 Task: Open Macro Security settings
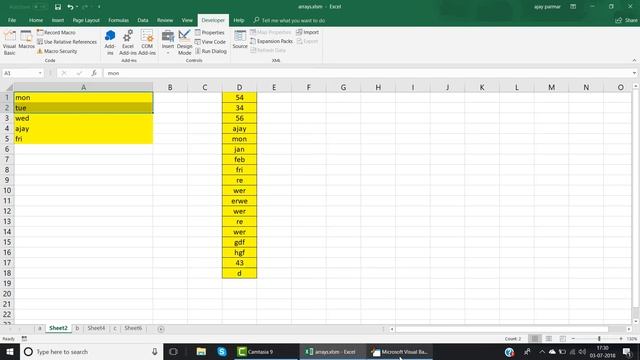(57, 51)
